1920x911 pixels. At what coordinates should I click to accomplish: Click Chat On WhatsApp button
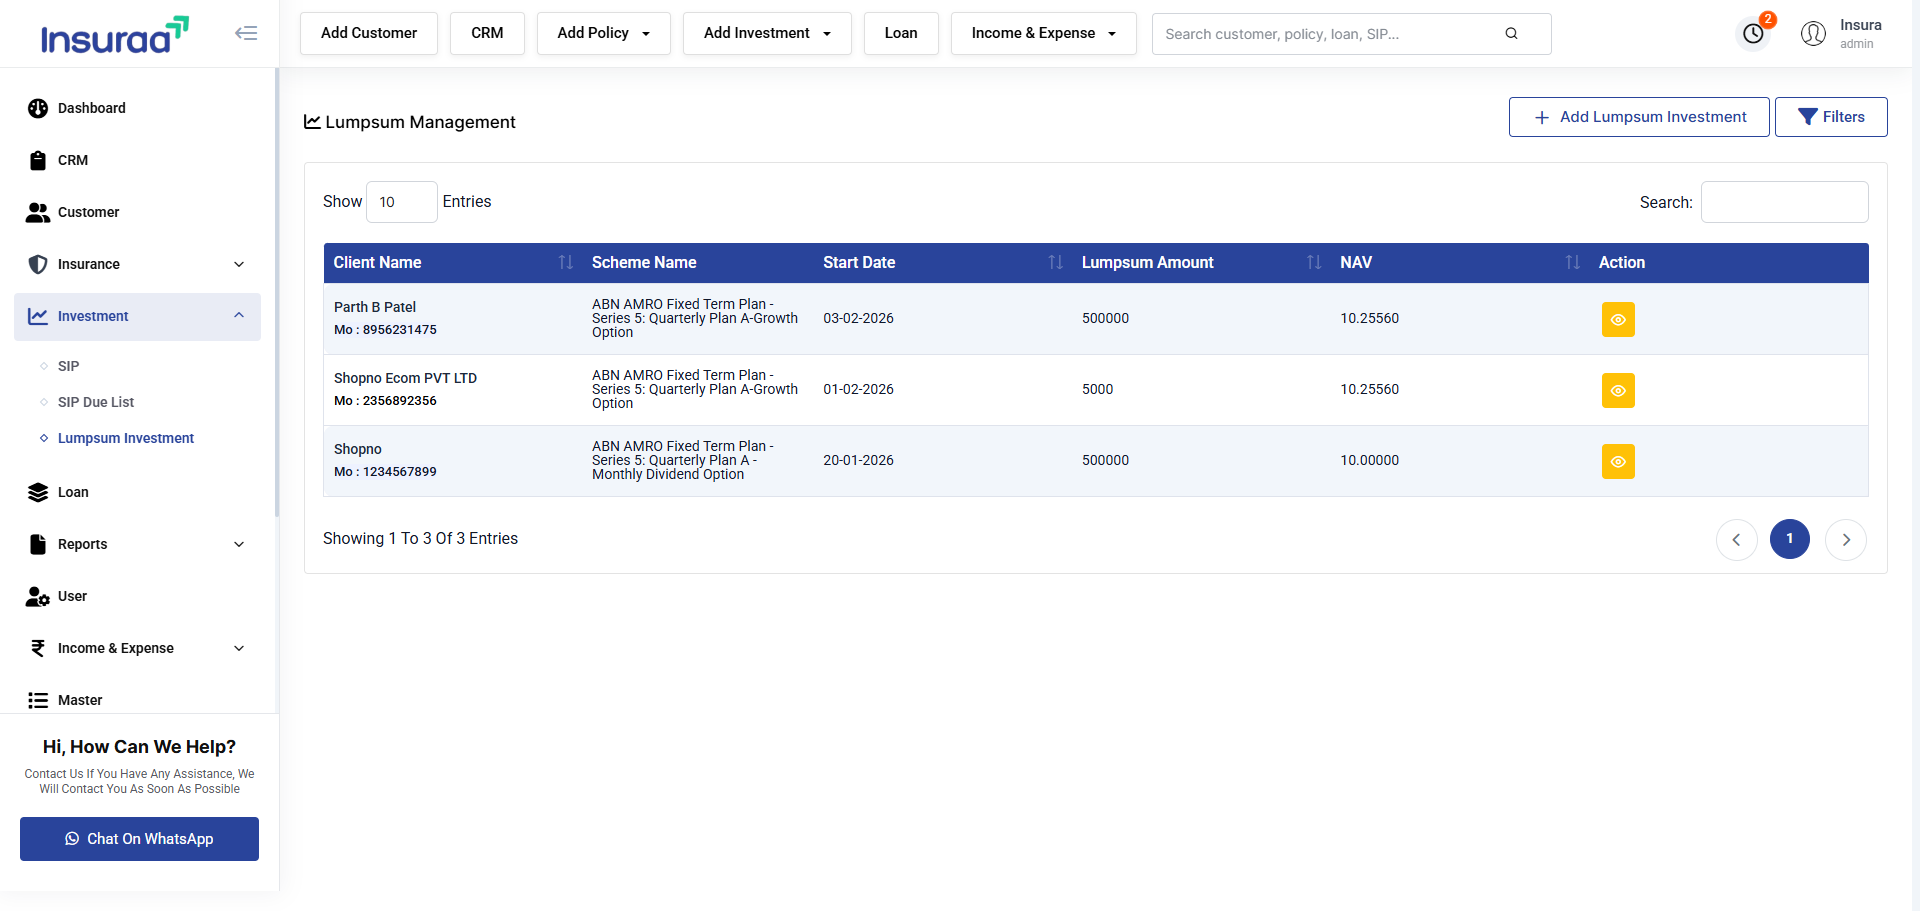point(139,839)
